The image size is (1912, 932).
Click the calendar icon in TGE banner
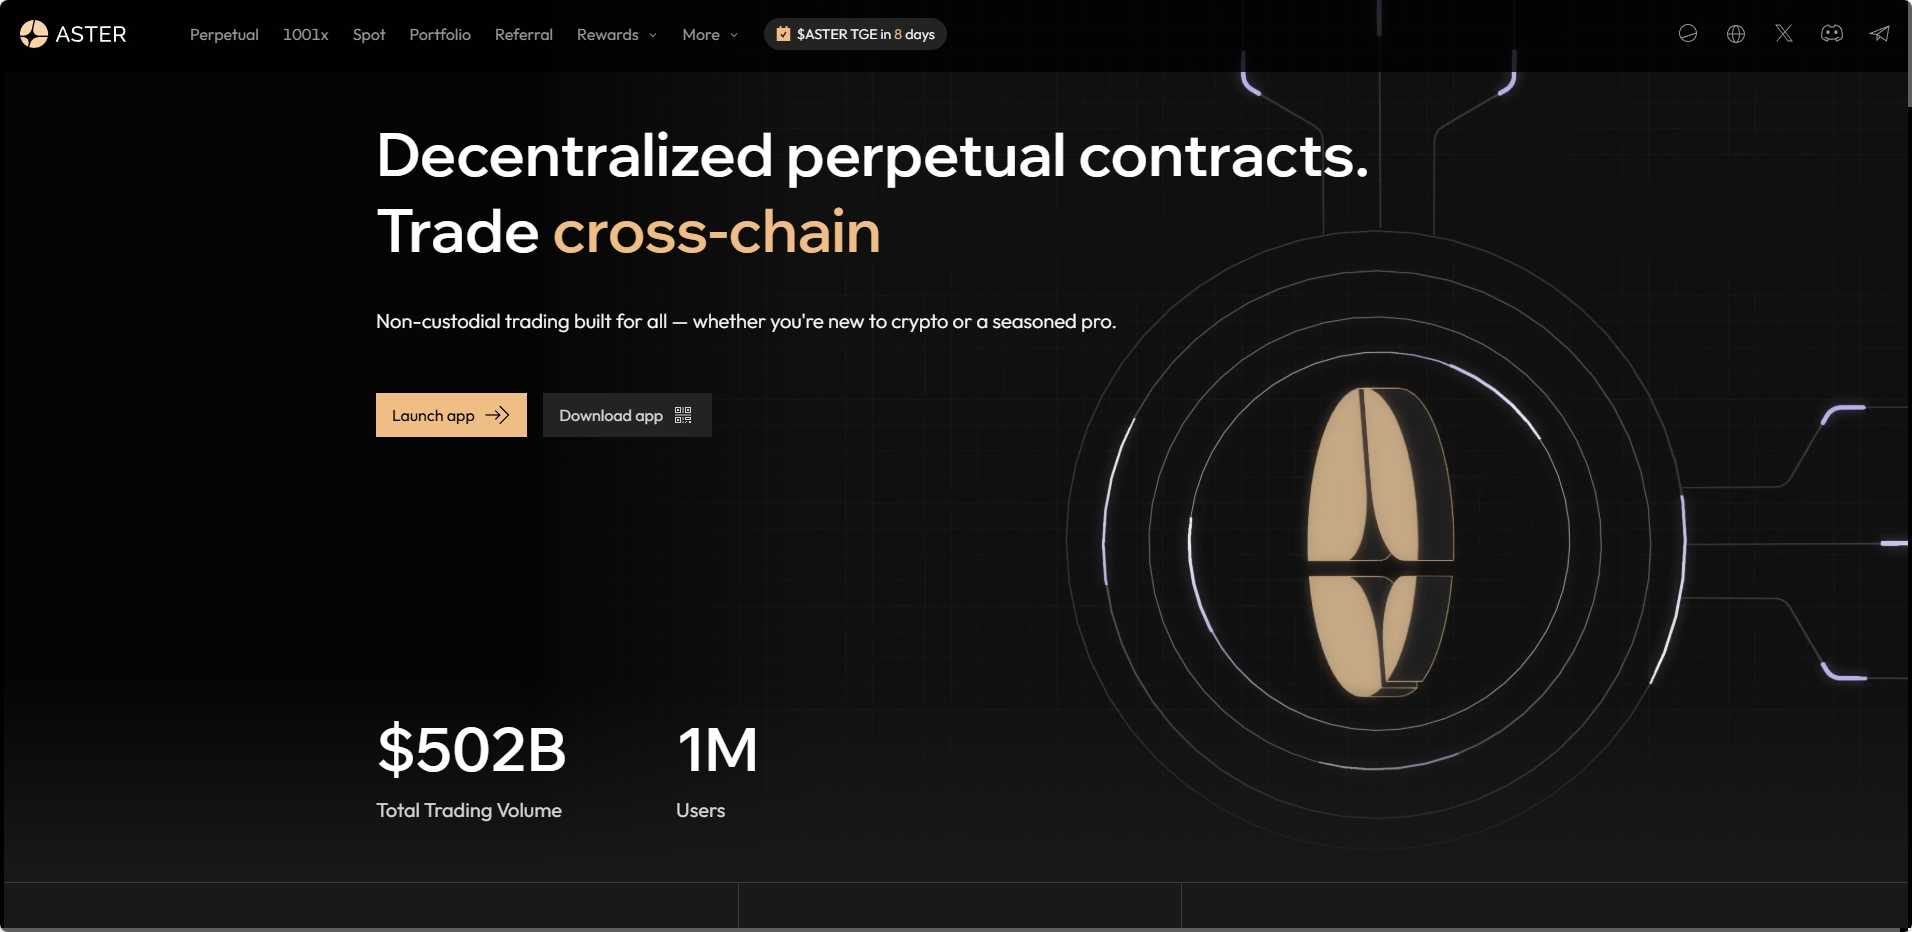coord(783,34)
